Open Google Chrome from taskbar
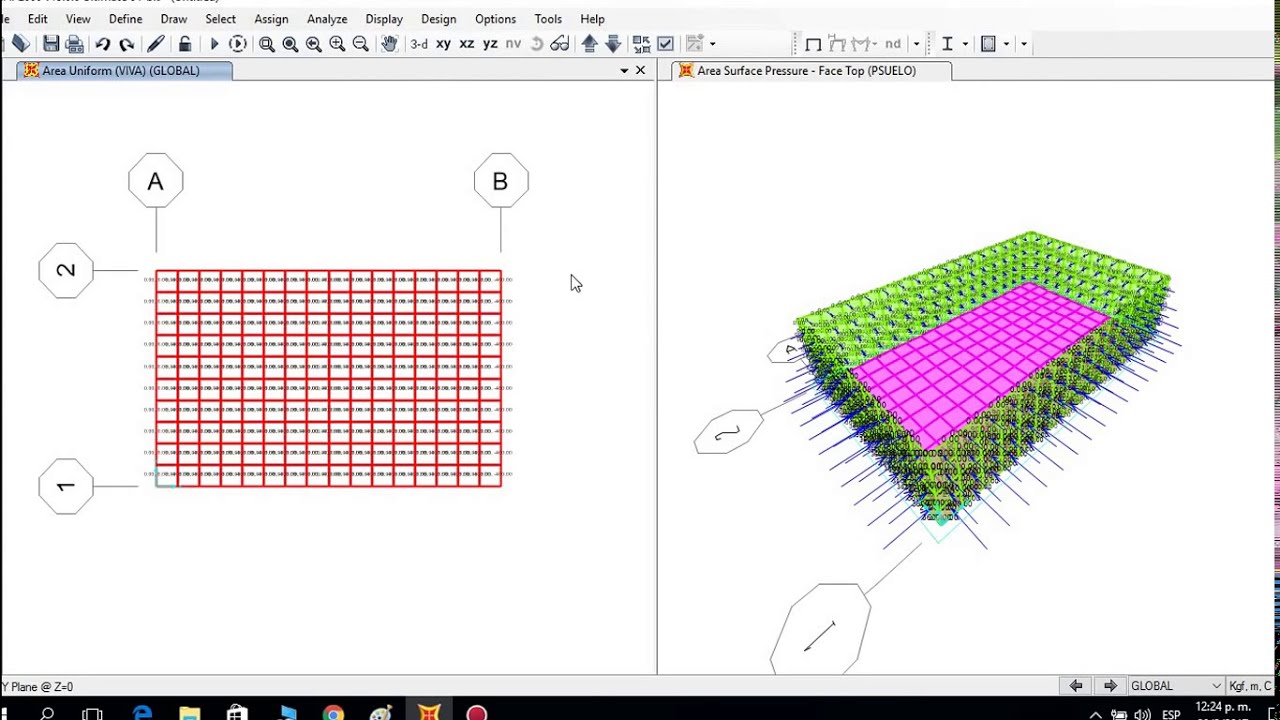The image size is (1280, 720). pos(333,713)
